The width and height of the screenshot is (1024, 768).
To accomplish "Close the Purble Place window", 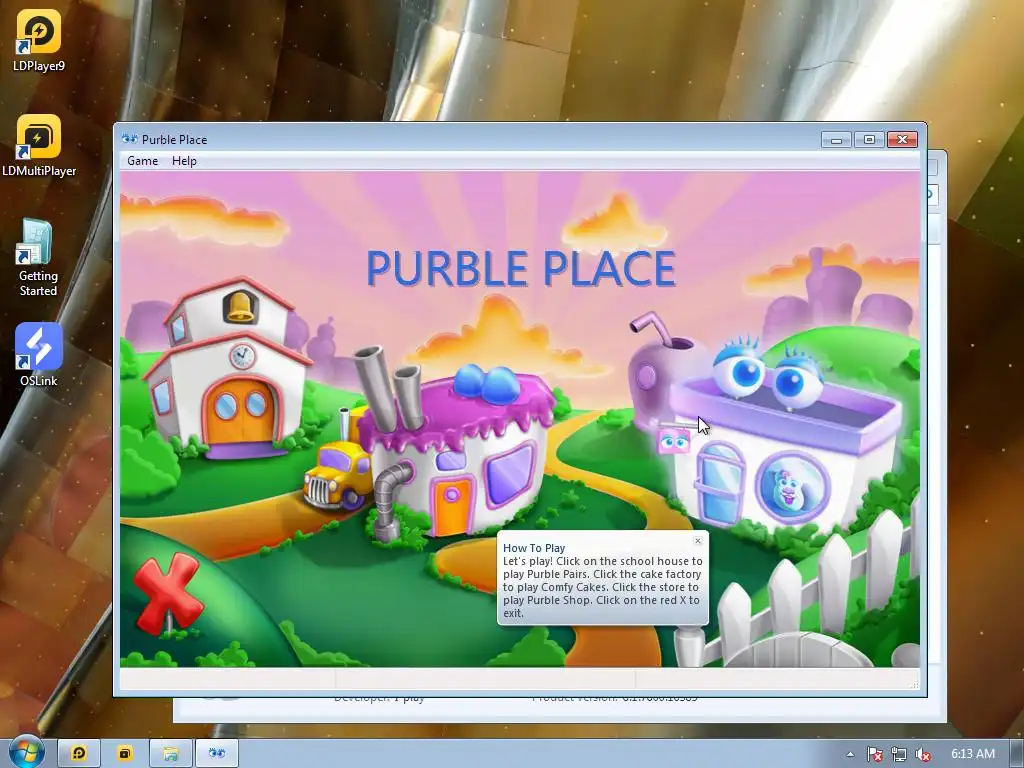I will pos(902,139).
